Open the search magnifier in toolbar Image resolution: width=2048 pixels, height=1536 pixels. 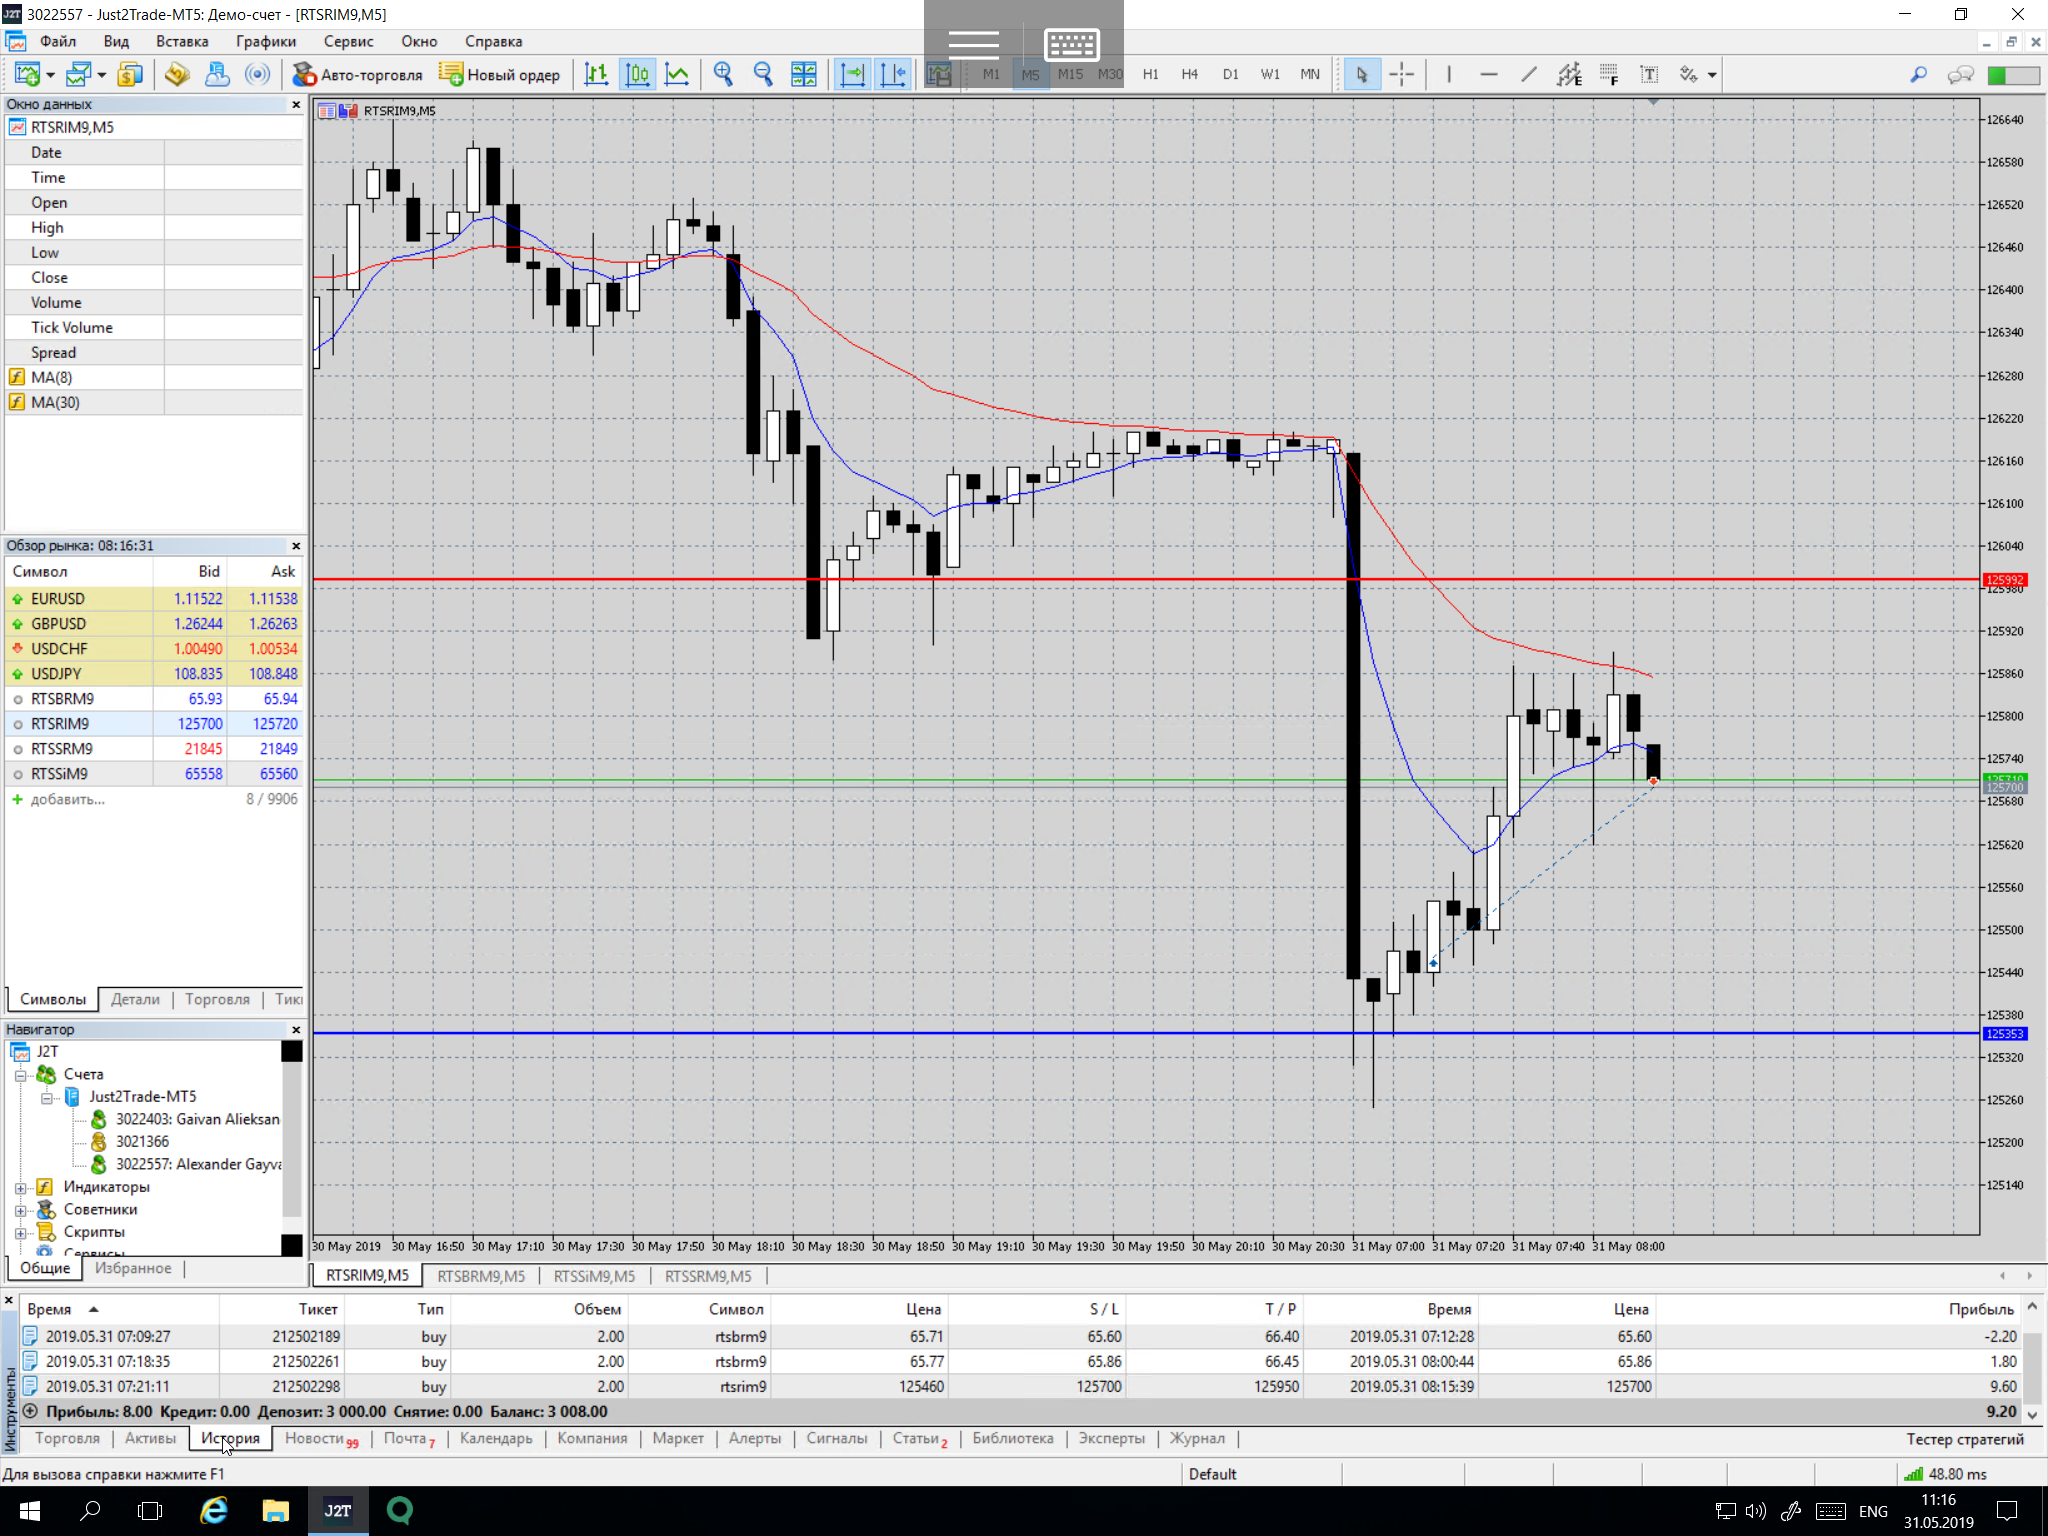(1918, 74)
